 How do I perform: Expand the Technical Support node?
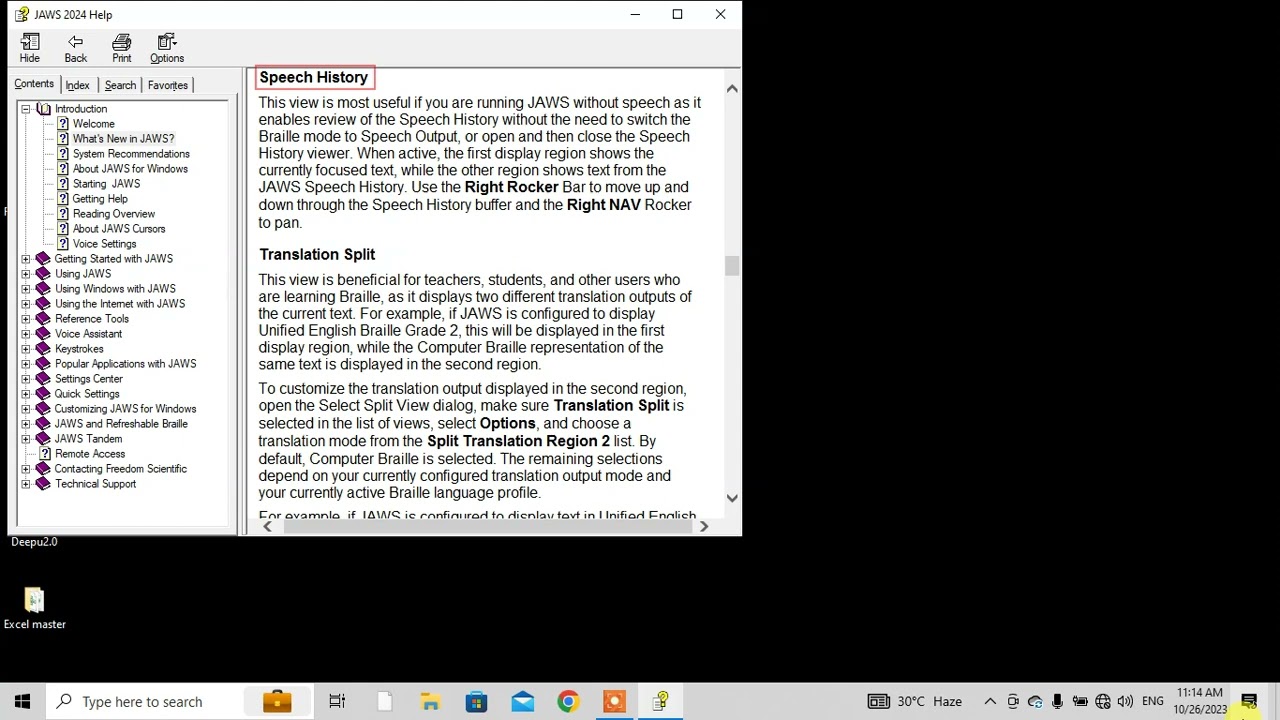click(26, 484)
